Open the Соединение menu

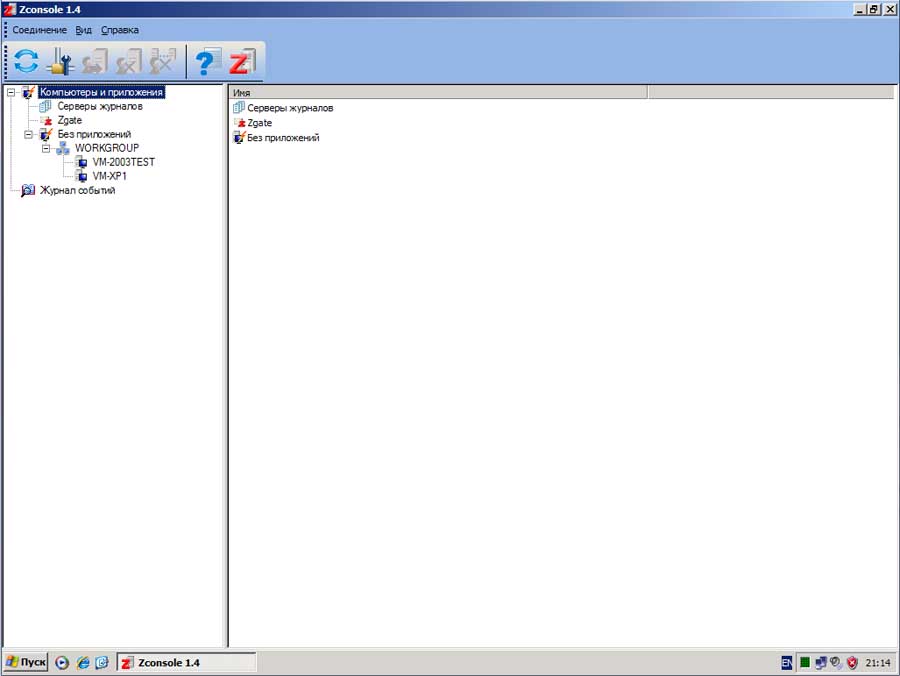click(40, 30)
